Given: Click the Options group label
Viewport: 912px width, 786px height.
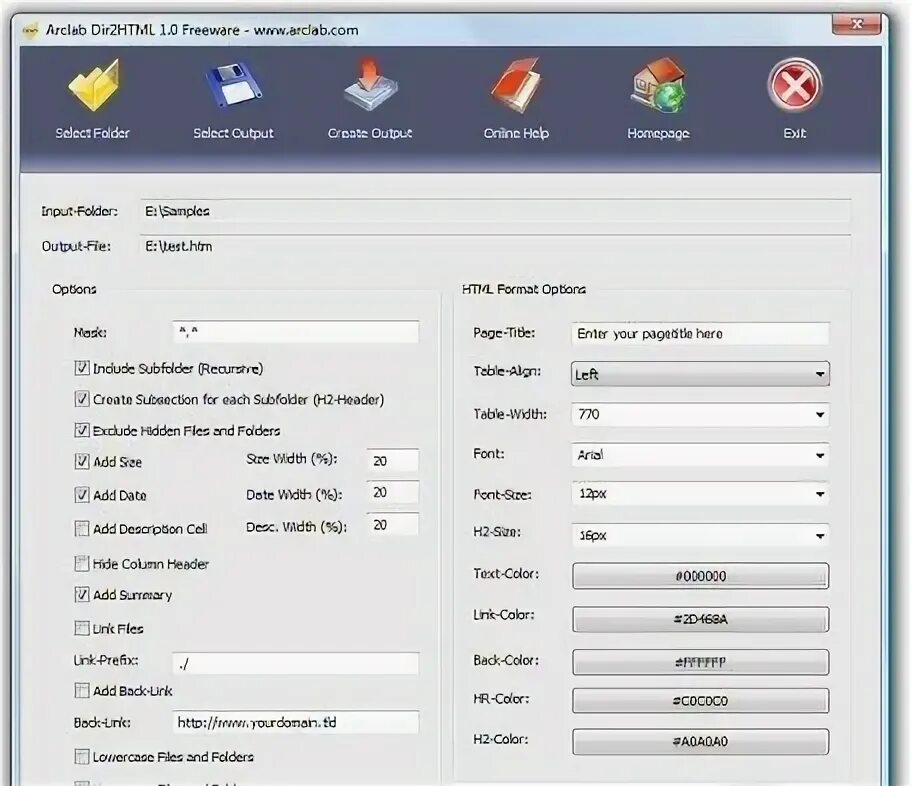Looking at the screenshot, I should 74,289.
